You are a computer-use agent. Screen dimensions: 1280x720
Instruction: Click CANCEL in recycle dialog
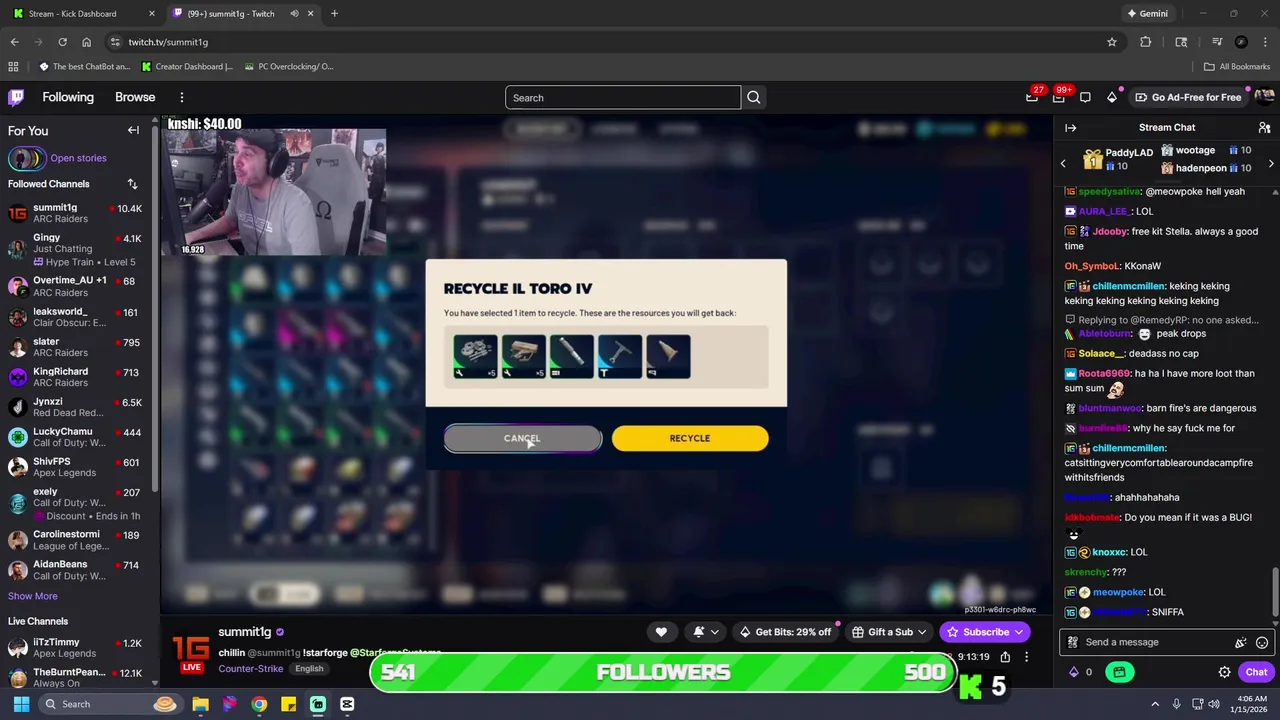coord(522,438)
